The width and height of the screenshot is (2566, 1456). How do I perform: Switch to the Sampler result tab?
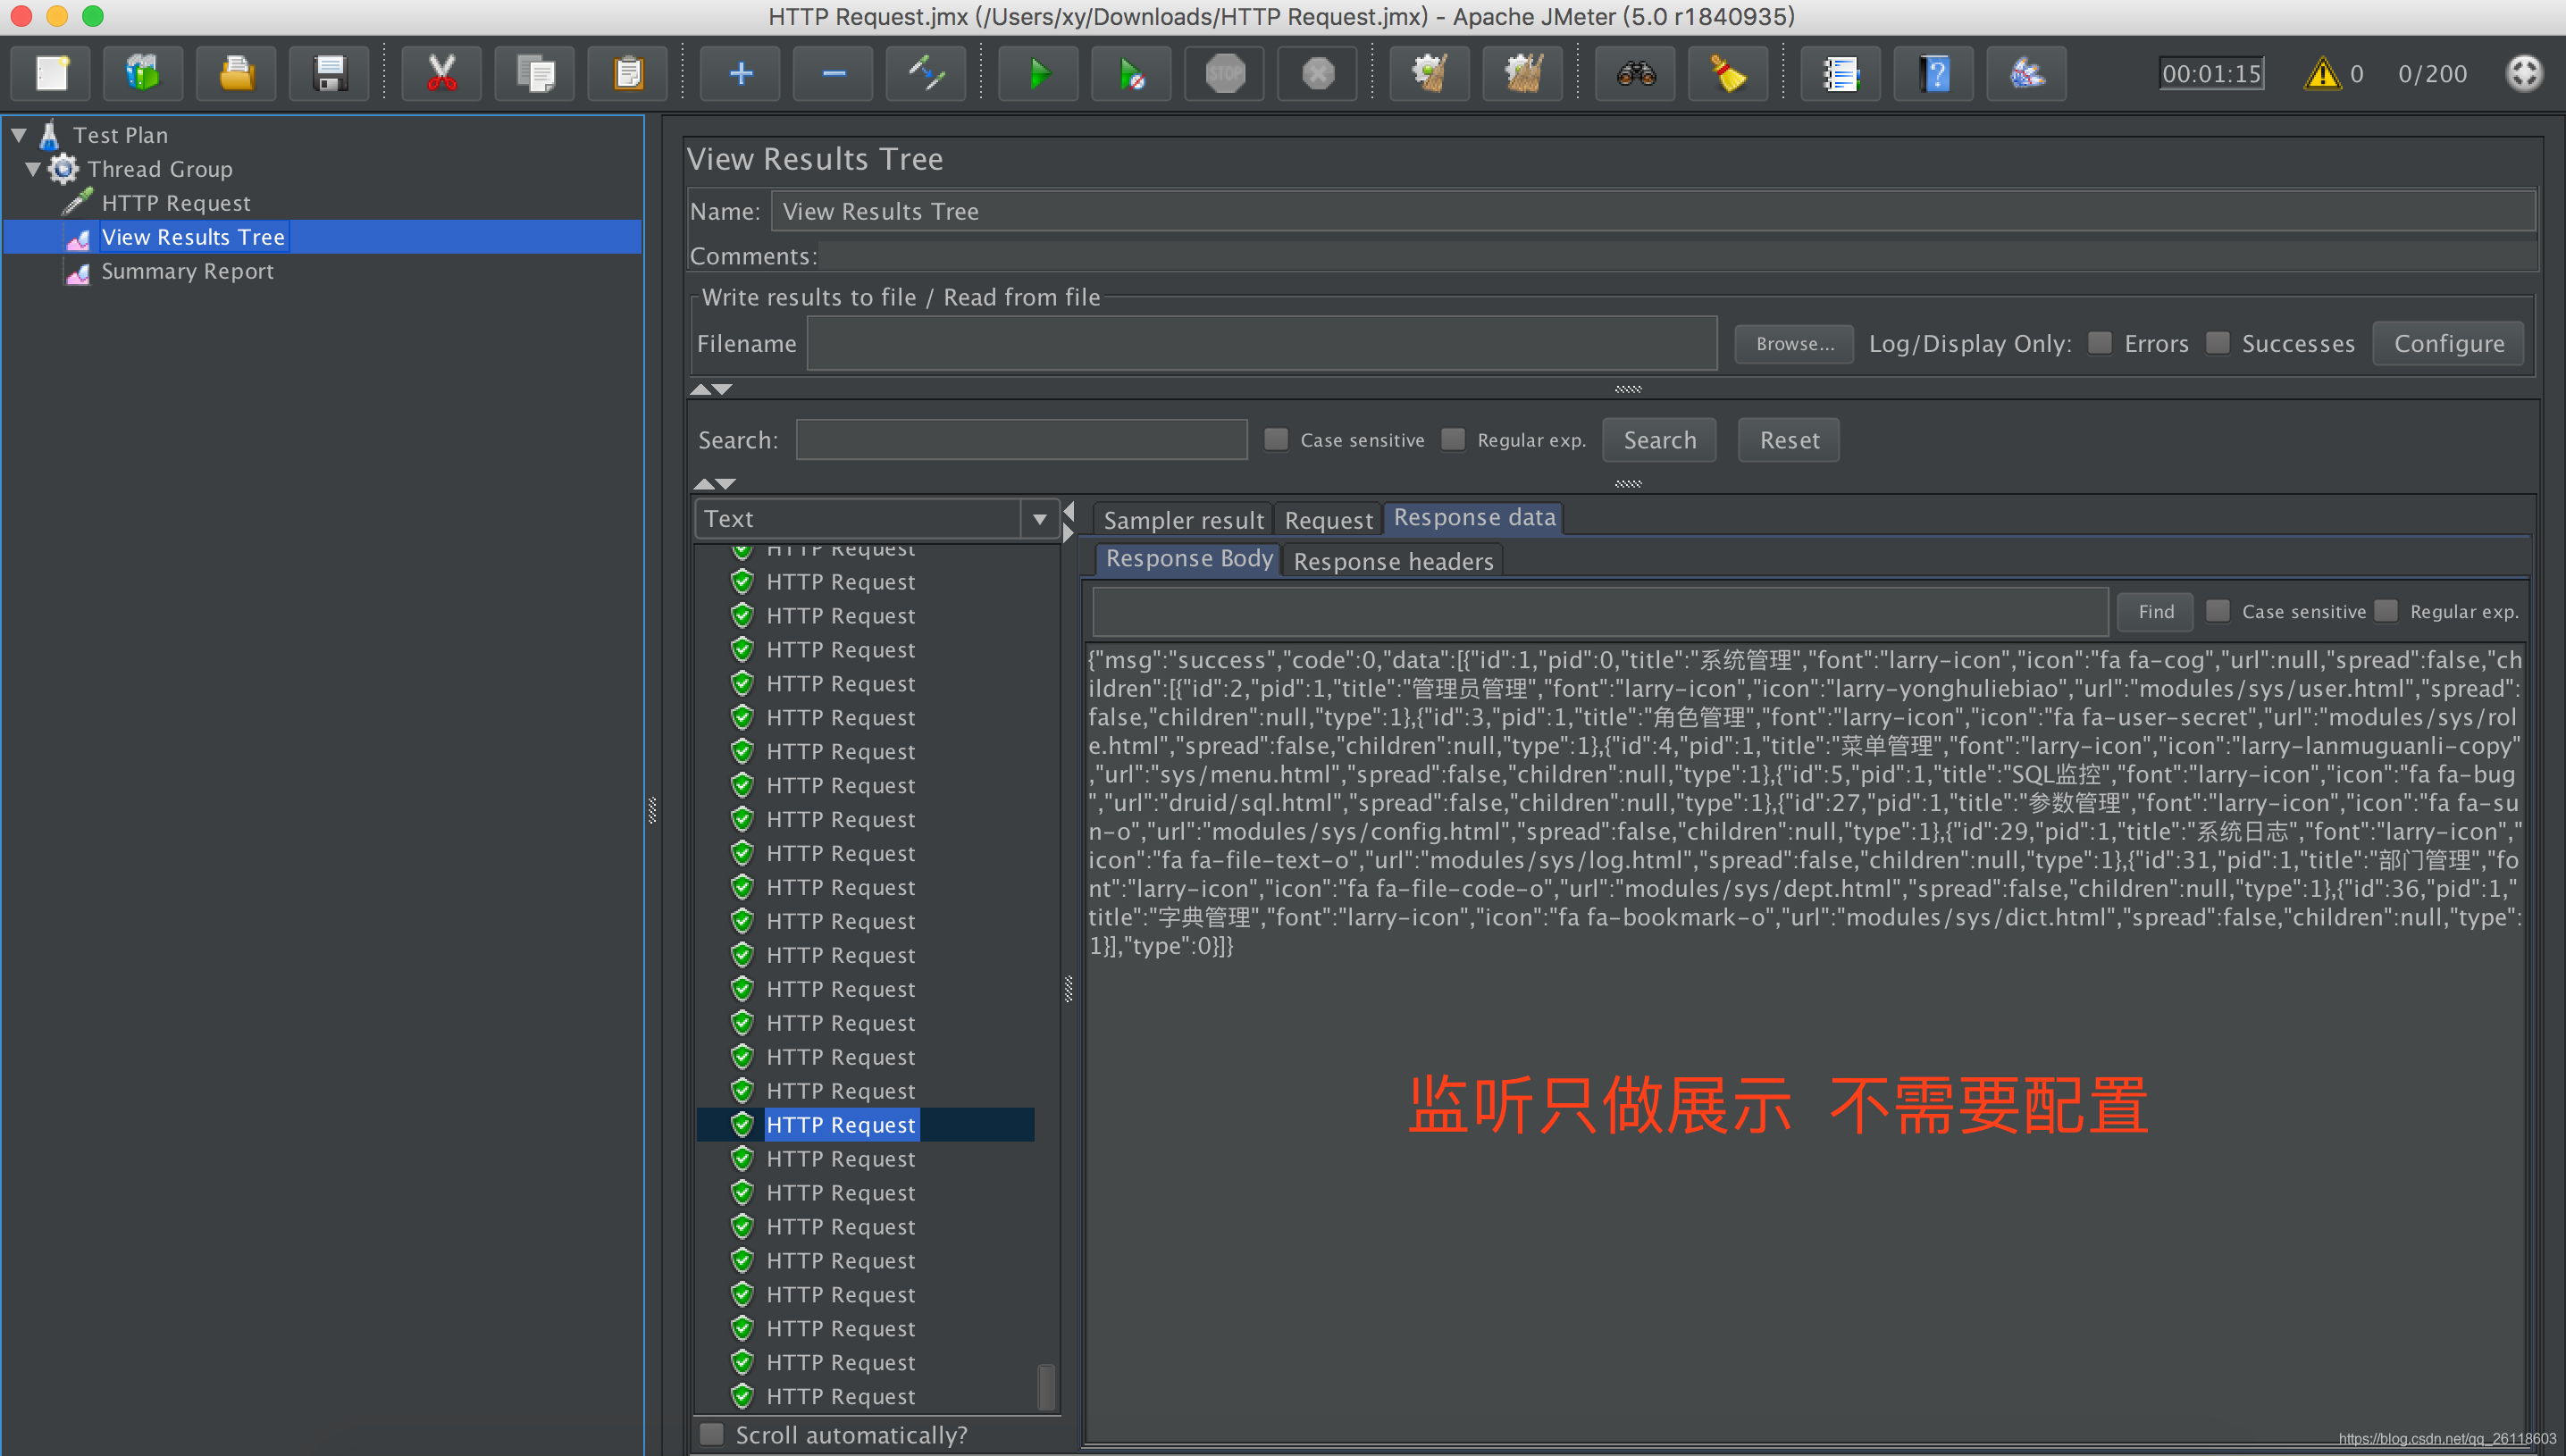tap(1183, 520)
